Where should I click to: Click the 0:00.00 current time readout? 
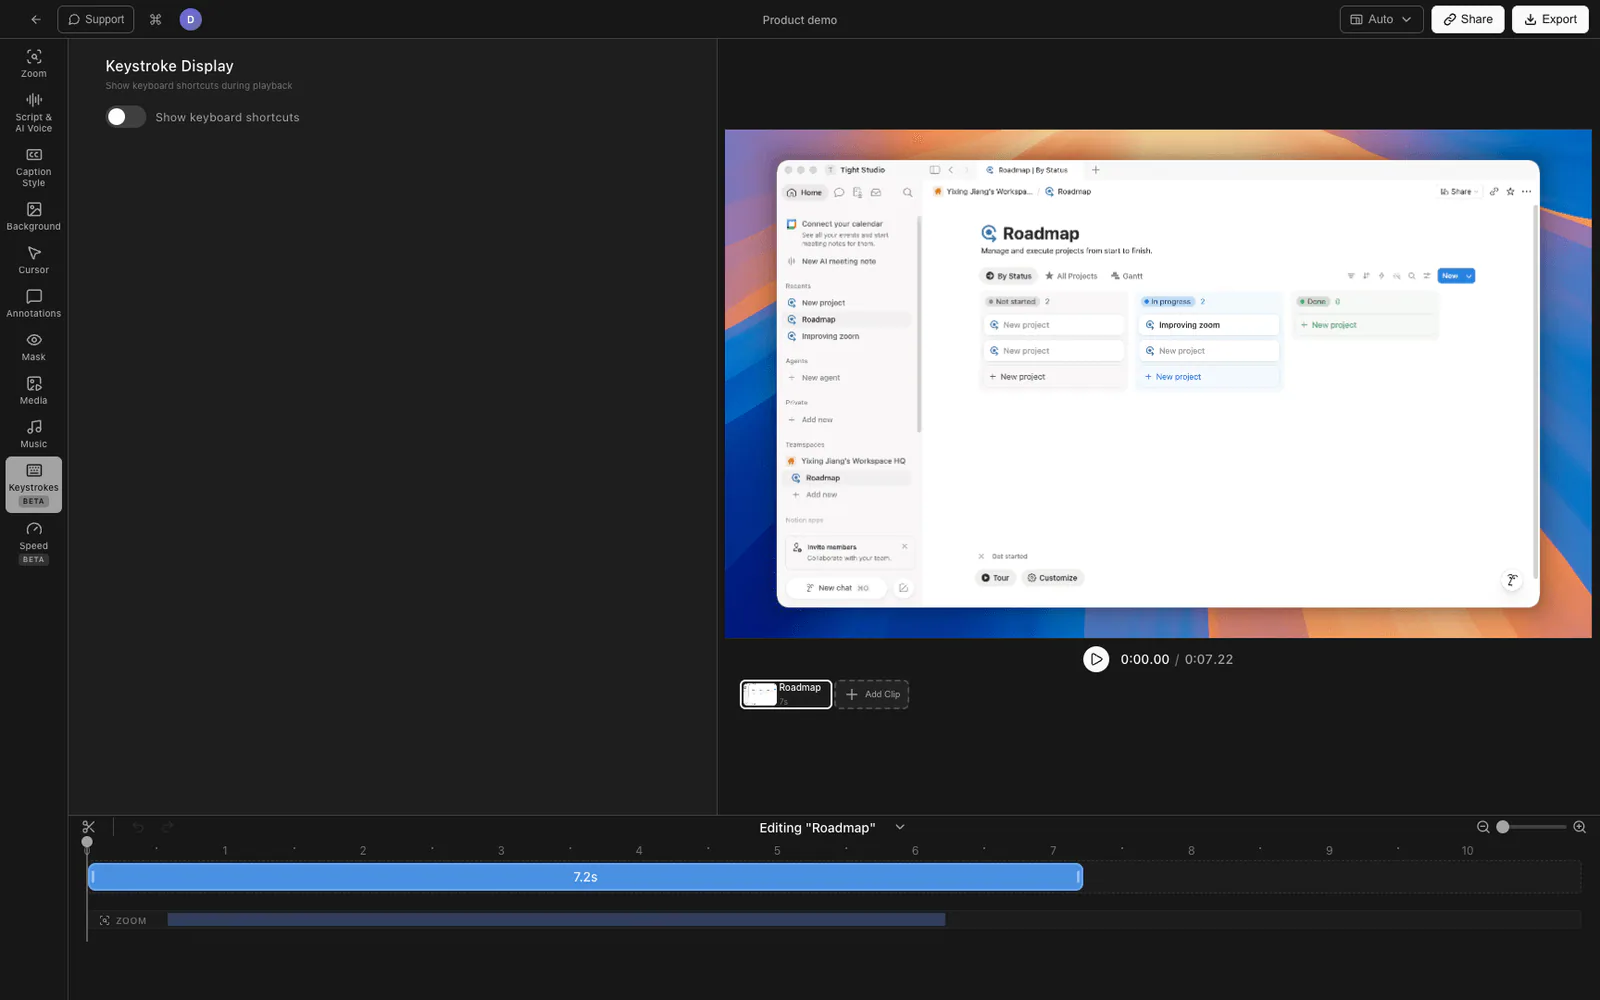1144,660
